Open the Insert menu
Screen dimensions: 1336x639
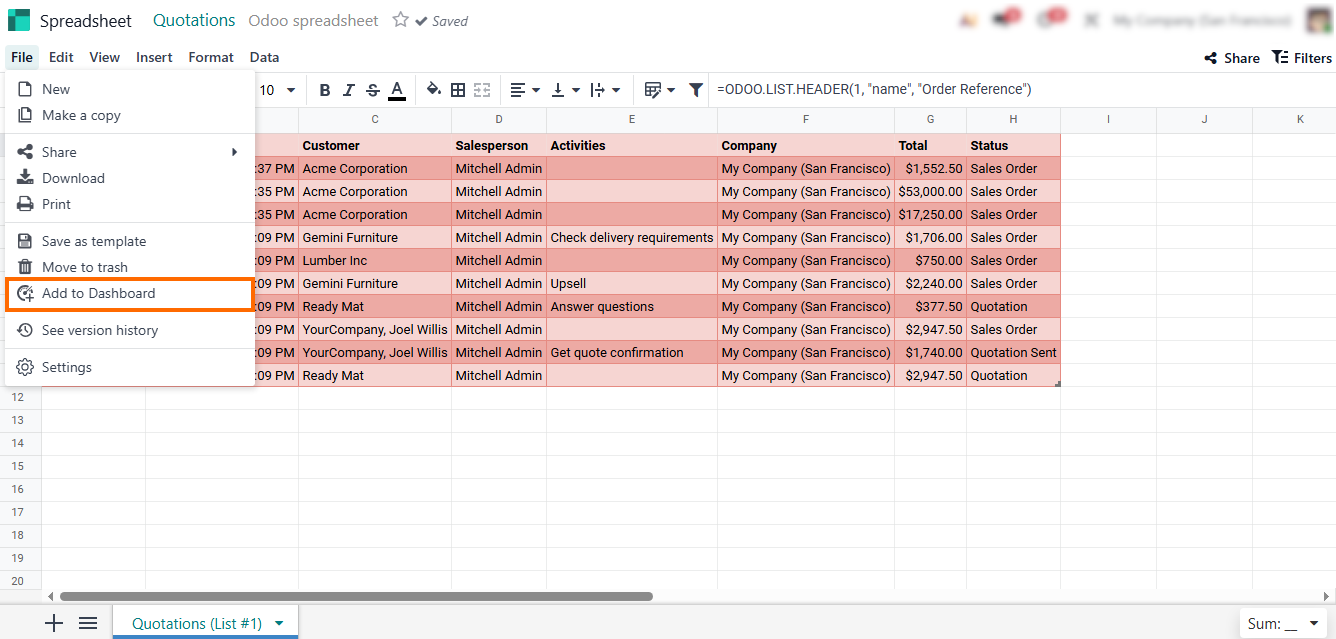(x=154, y=57)
